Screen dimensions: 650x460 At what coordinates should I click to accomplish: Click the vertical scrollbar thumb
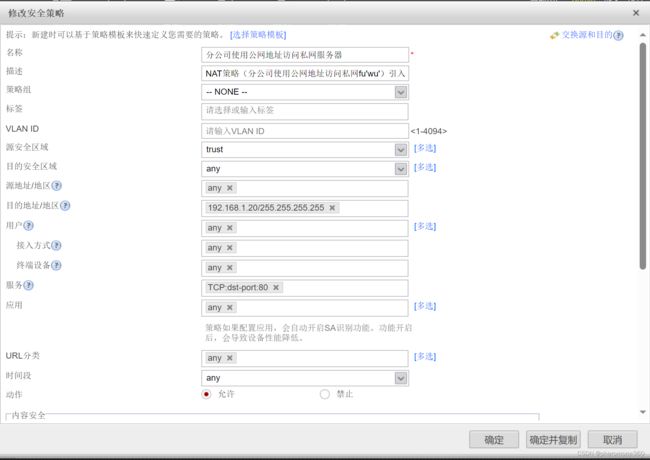(643, 156)
